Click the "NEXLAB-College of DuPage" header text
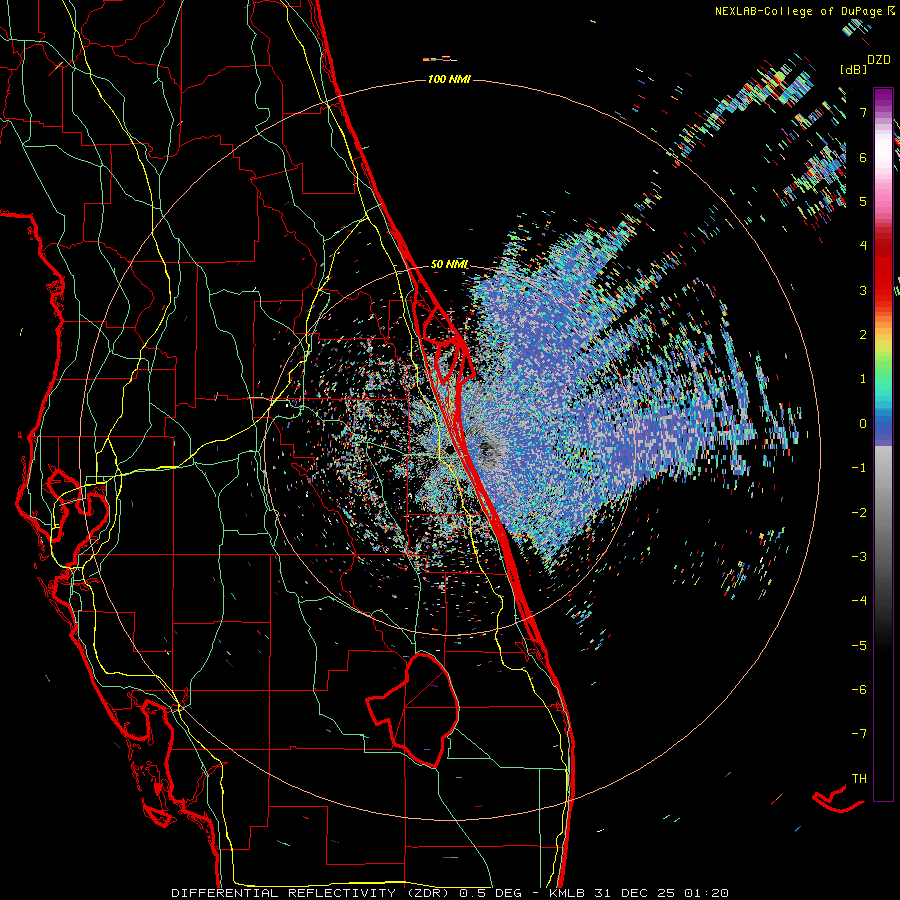The width and height of the screenshot is (900, 900). (798, 11)
